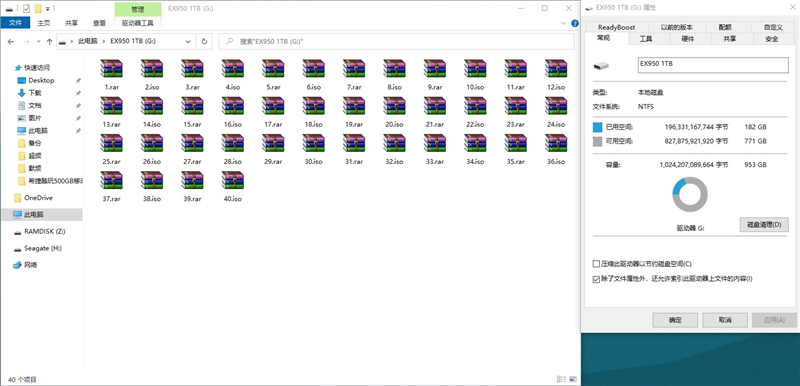Click the disk usage donut chart

[690, 194]
